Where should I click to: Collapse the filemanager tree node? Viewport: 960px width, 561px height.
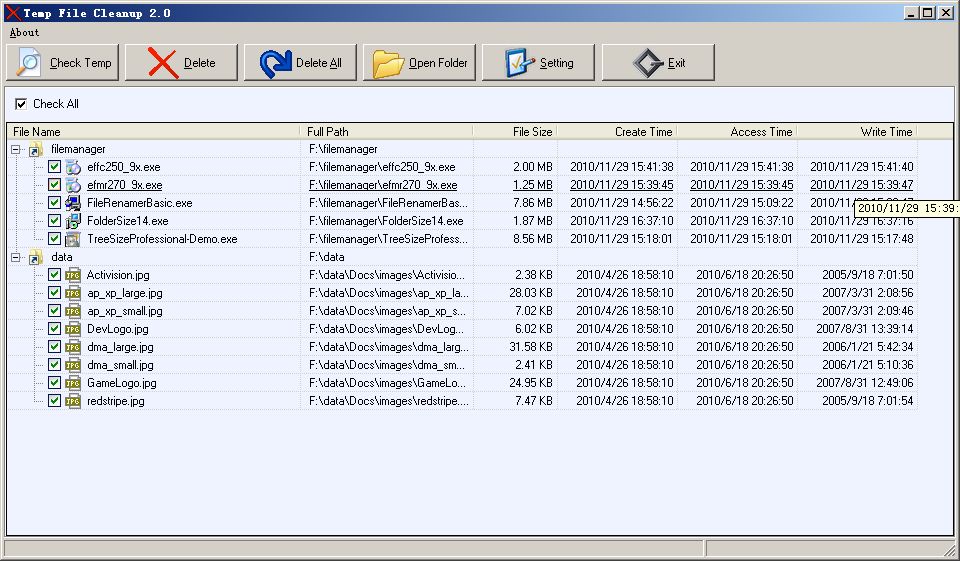coord(17,149)
